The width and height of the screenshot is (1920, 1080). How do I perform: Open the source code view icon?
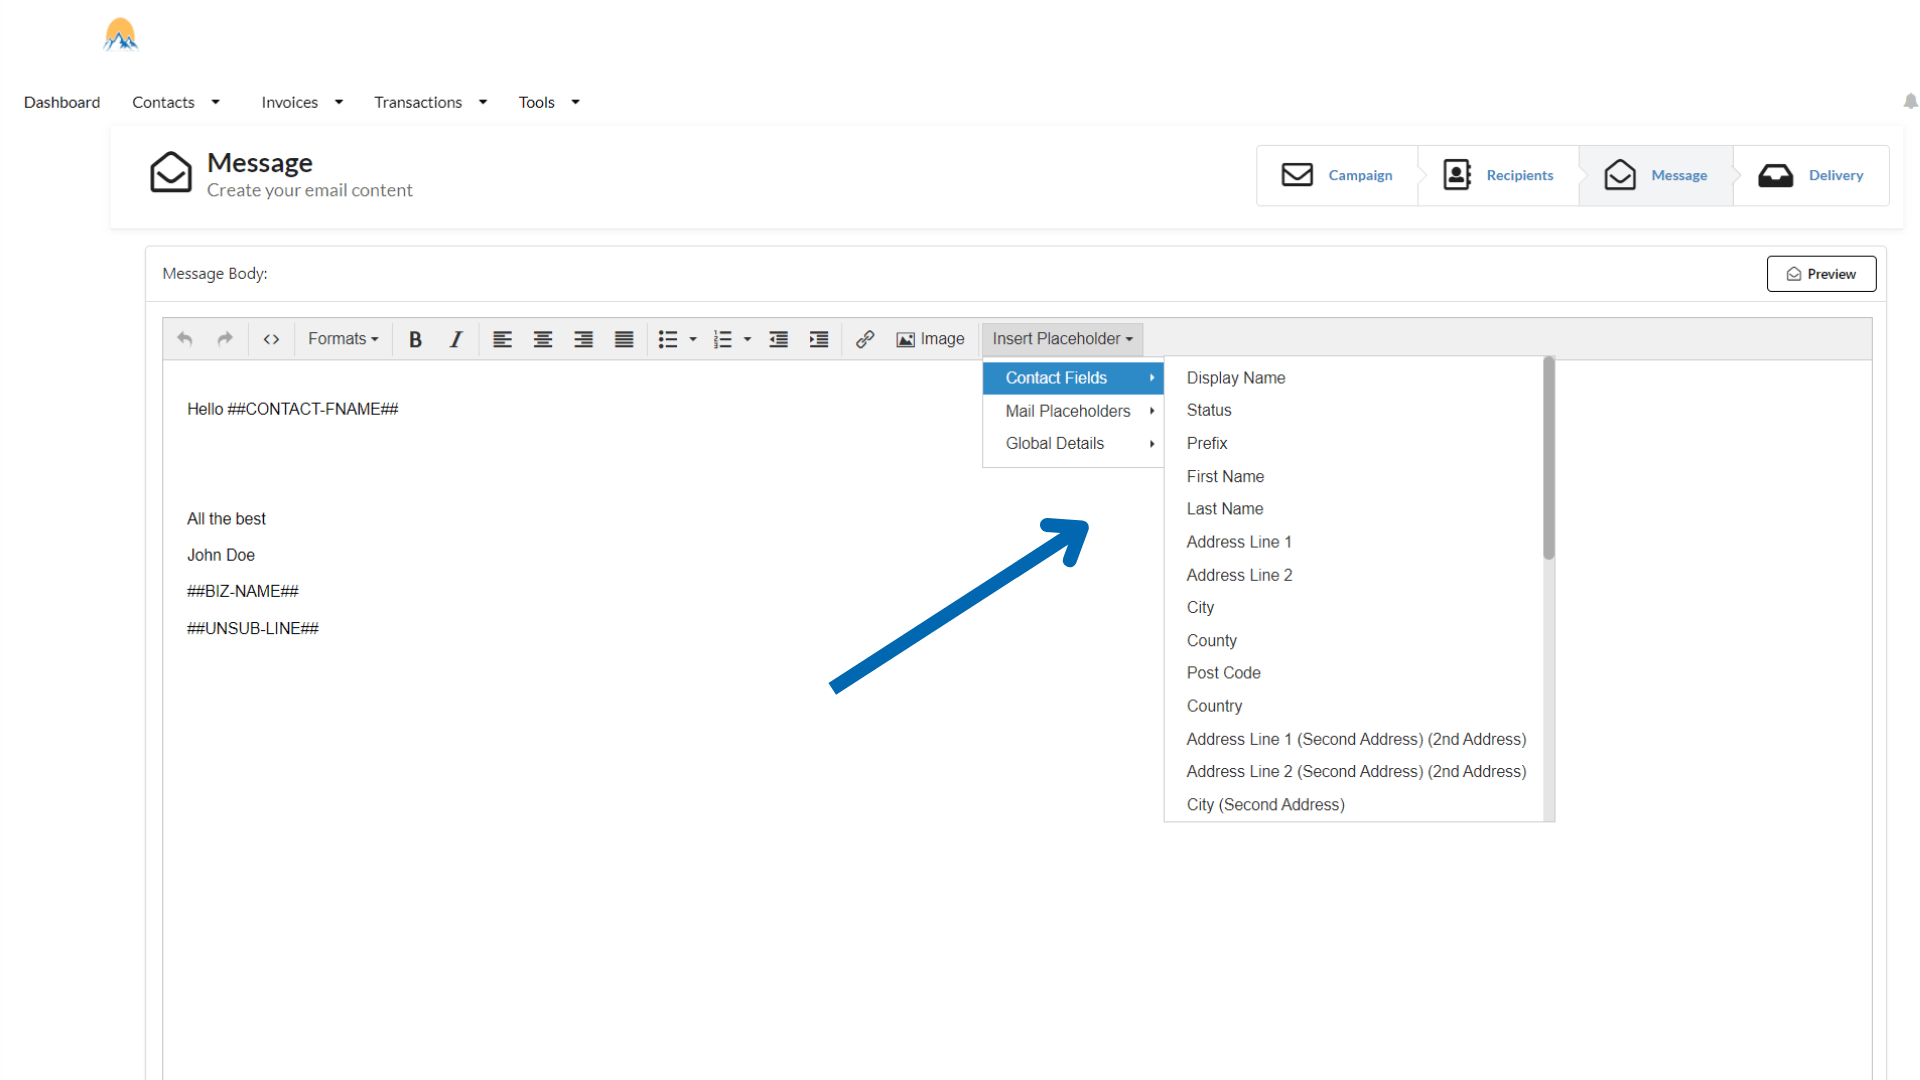pos(271,339)
